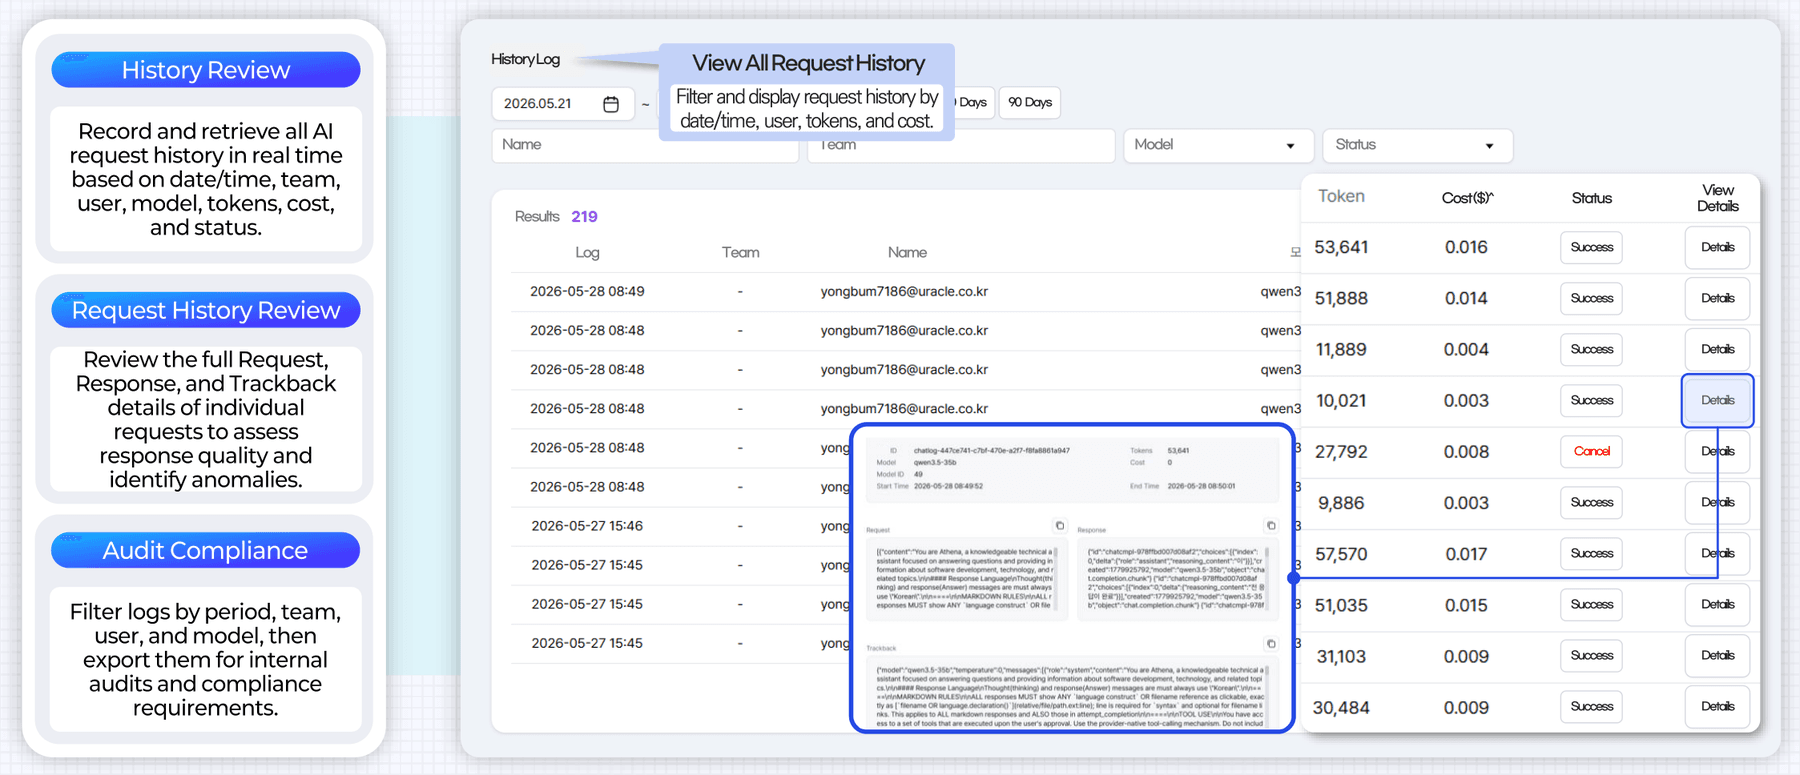Screen dimensions: 1800x775
Task: Click the cost value '0.015'
Action: click(x=1466, y=604)
